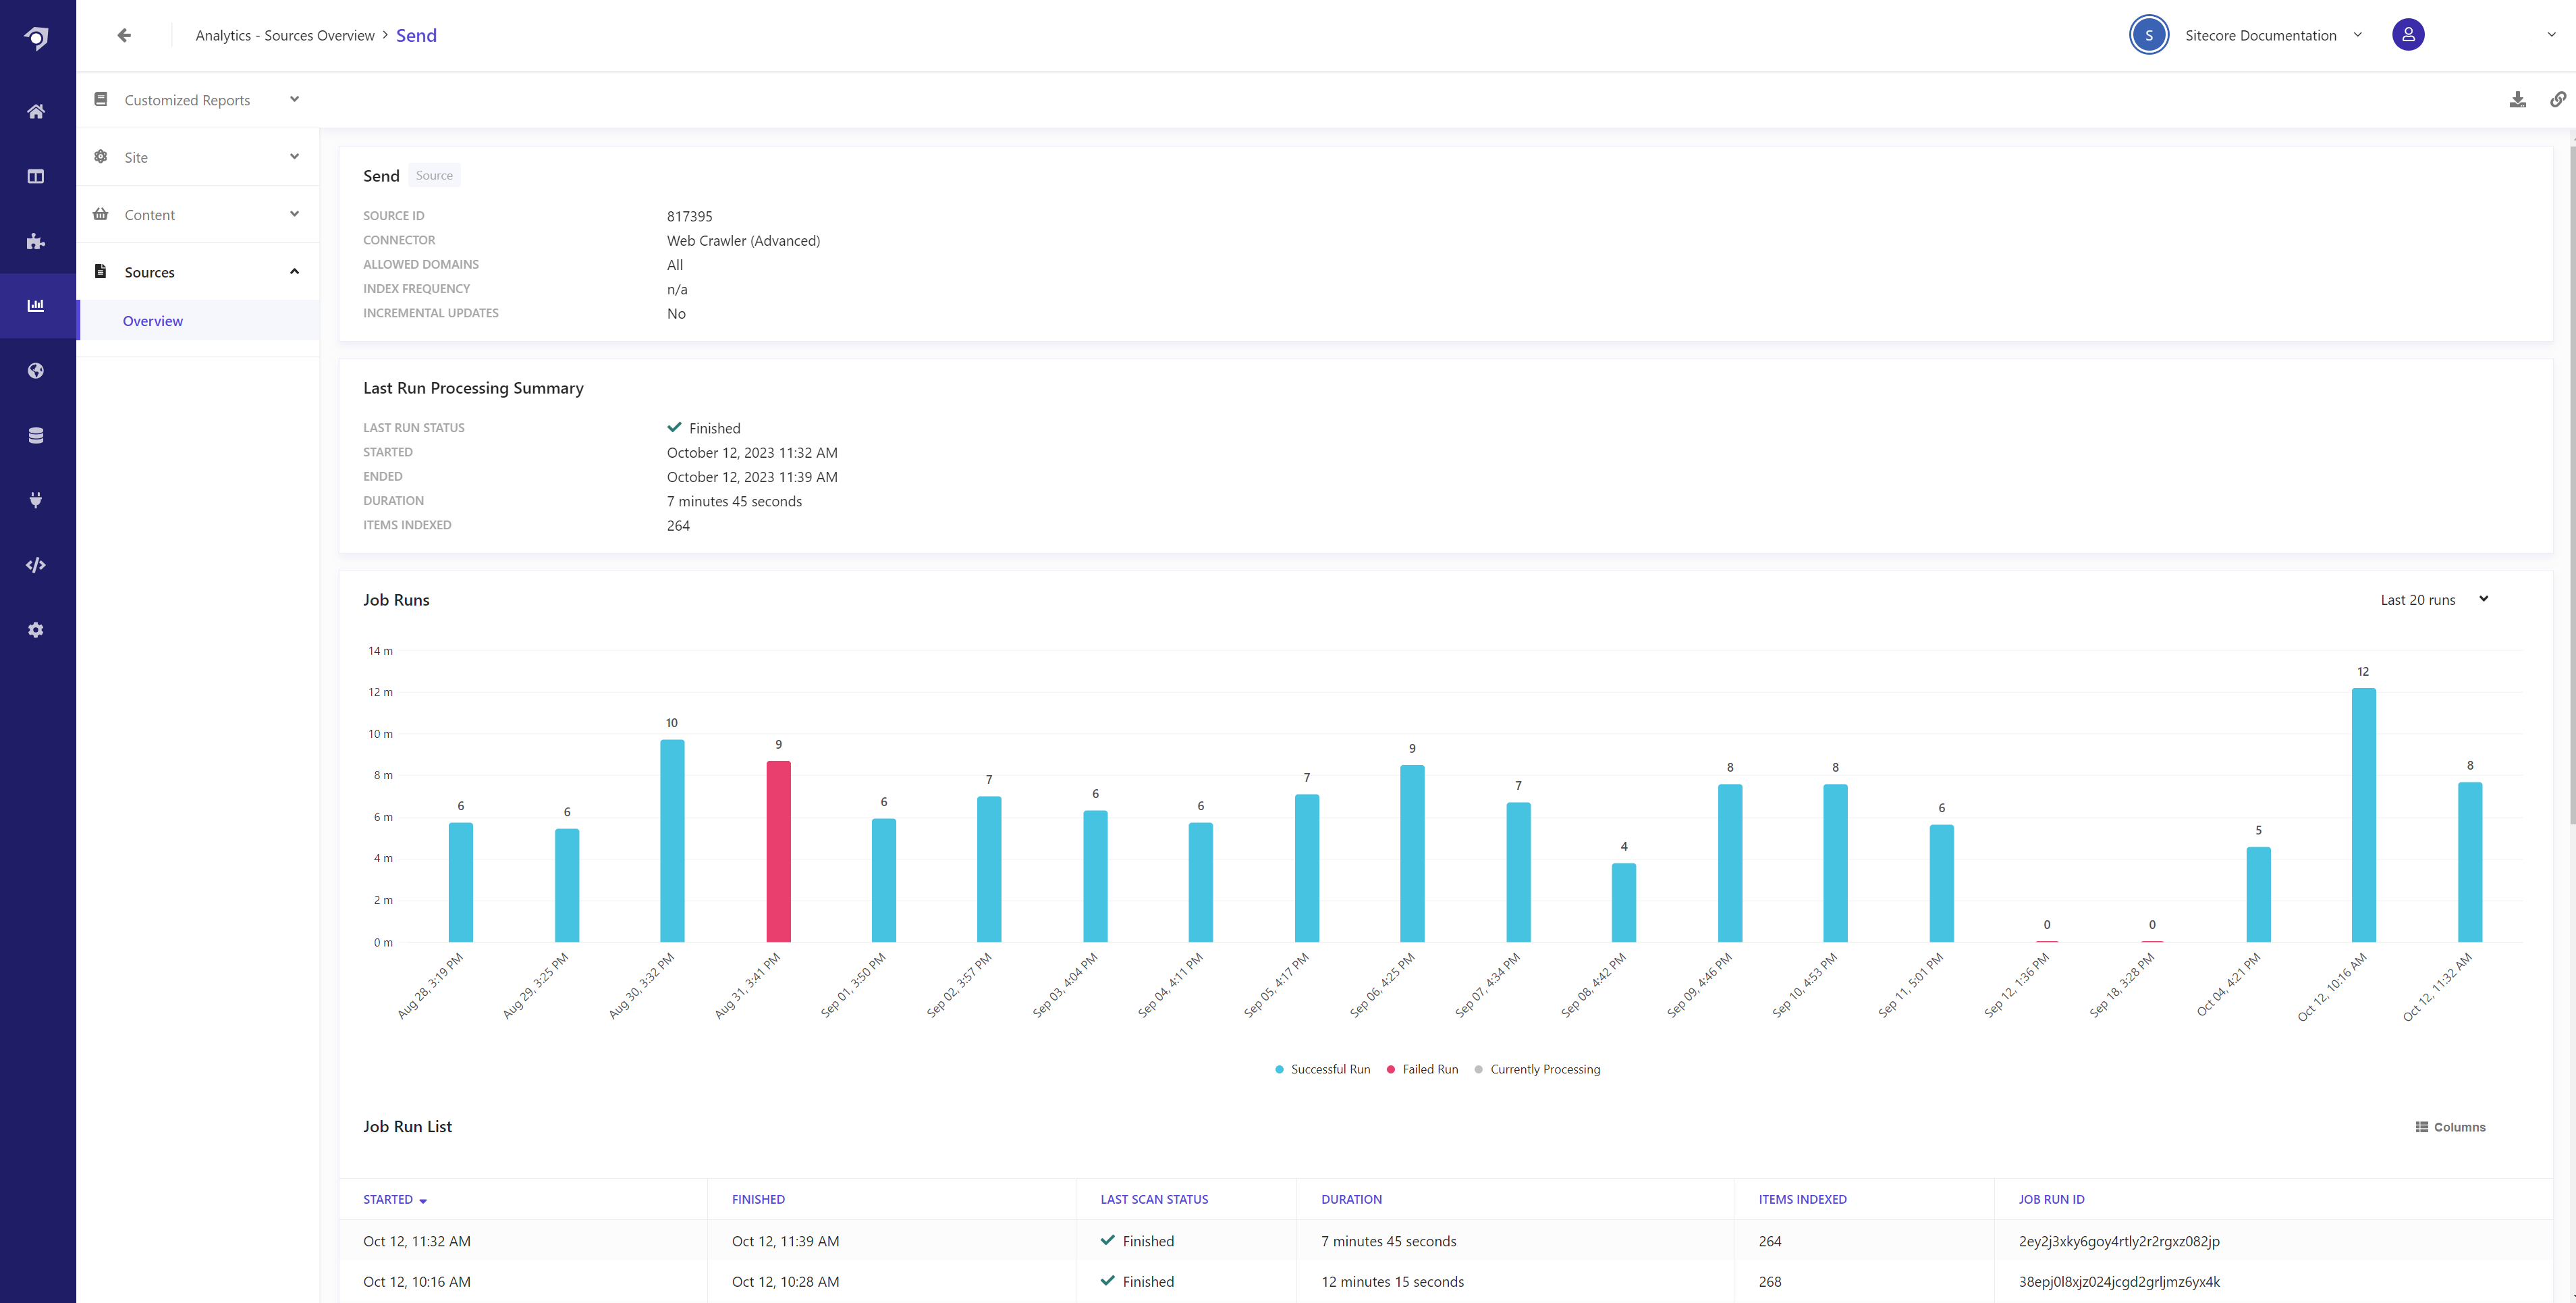Click the Site section icon
Viewport: 2576px width, 1303px height.
click(101, 156)
